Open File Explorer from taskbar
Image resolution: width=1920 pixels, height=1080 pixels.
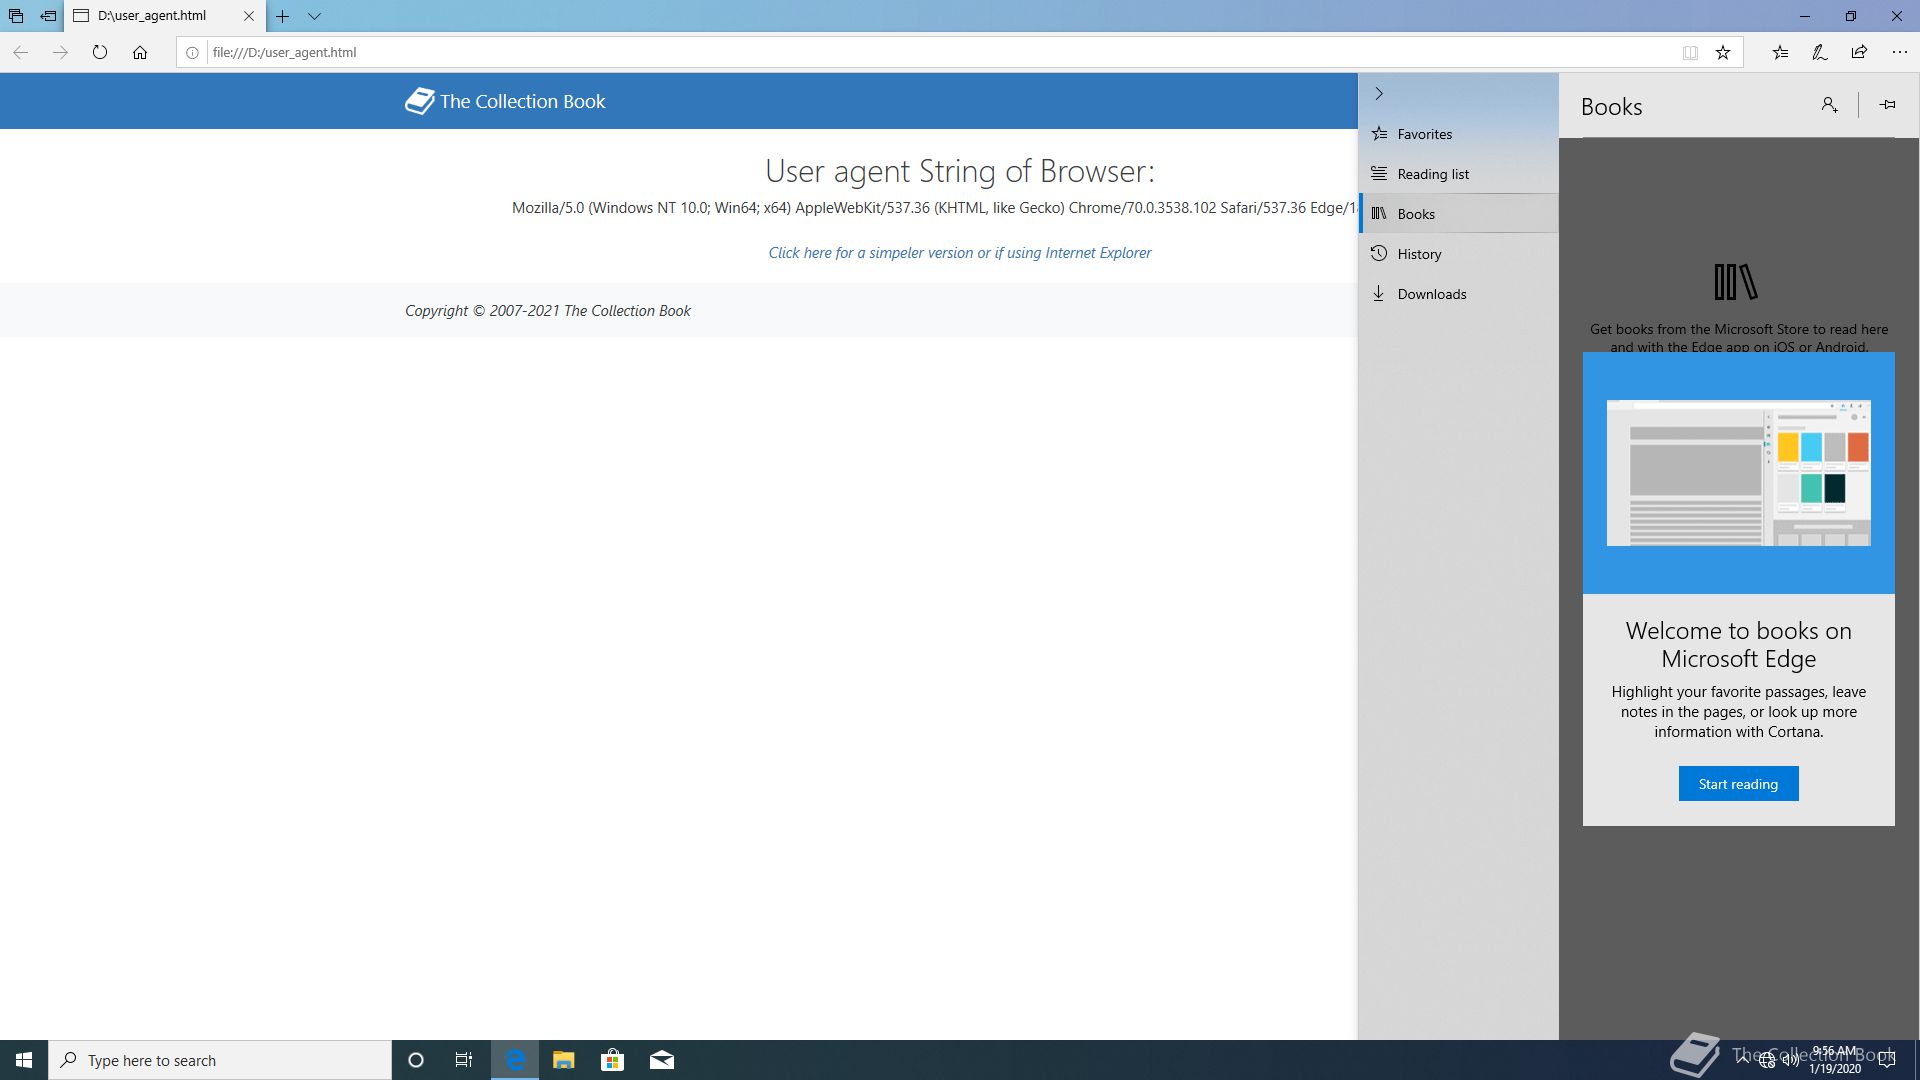(563, 1060)
